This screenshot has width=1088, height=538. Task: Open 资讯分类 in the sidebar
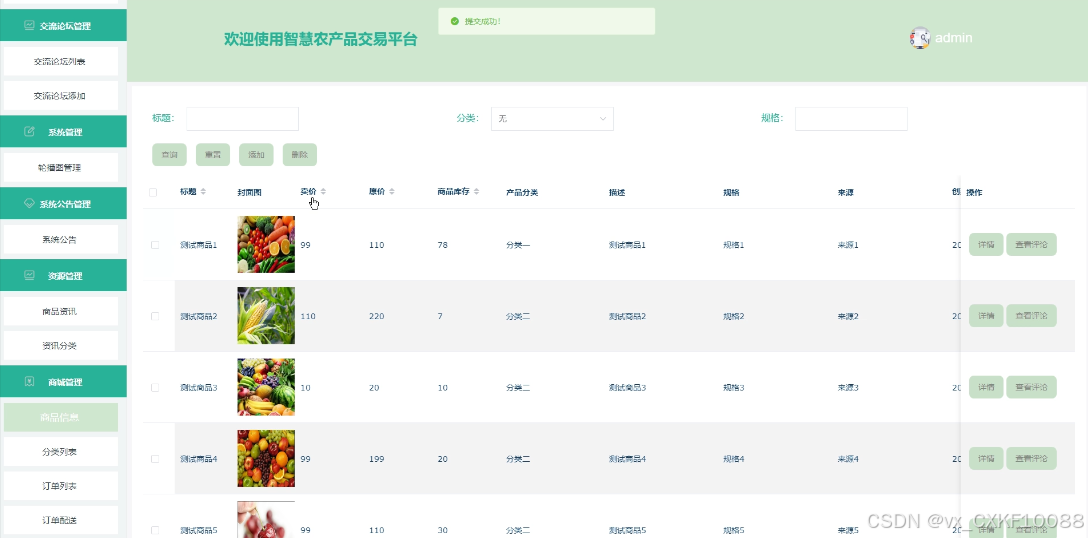(61, 346)
